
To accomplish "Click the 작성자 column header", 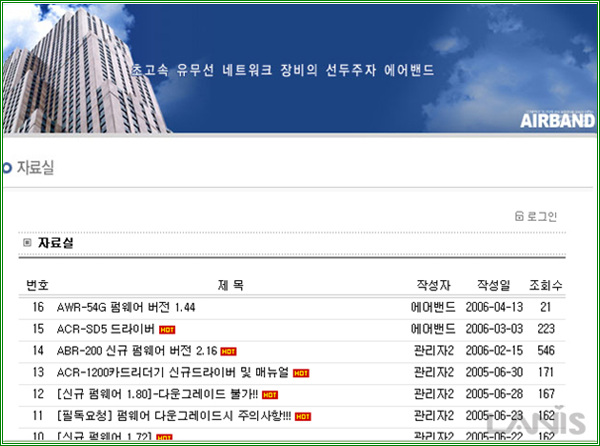I will click(x=434, y=285).
